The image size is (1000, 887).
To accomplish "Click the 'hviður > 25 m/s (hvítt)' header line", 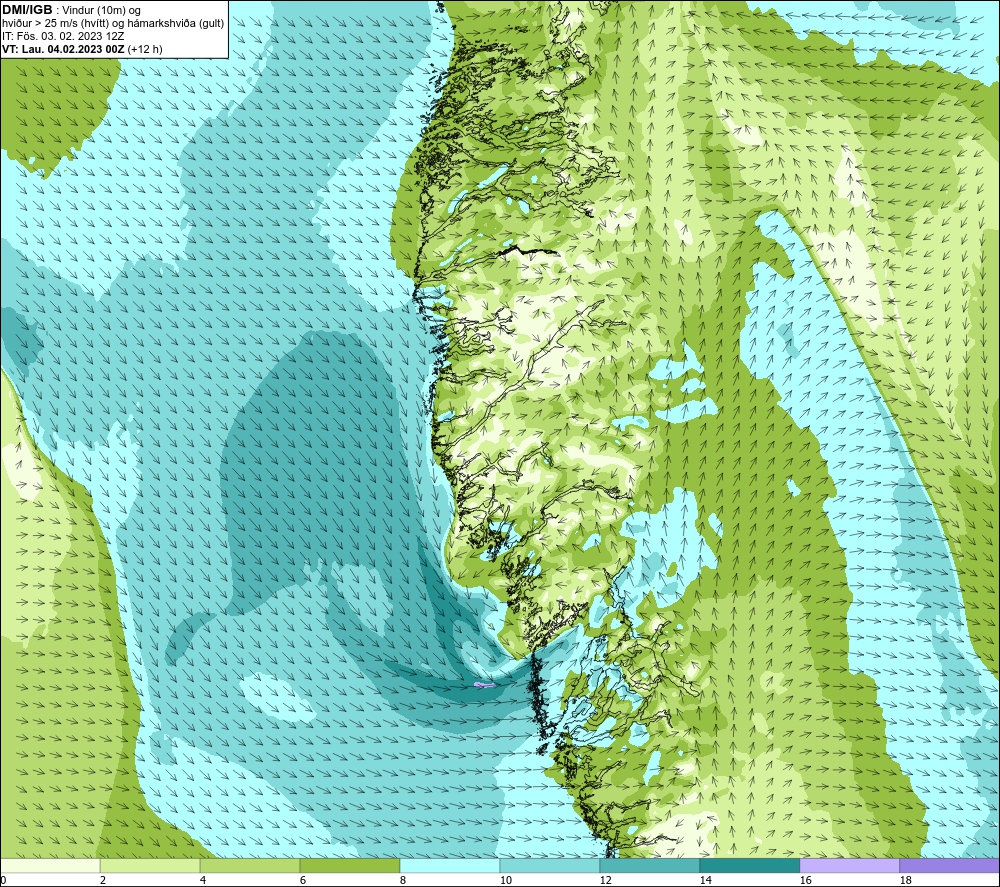I will click(x=113, y=23).
